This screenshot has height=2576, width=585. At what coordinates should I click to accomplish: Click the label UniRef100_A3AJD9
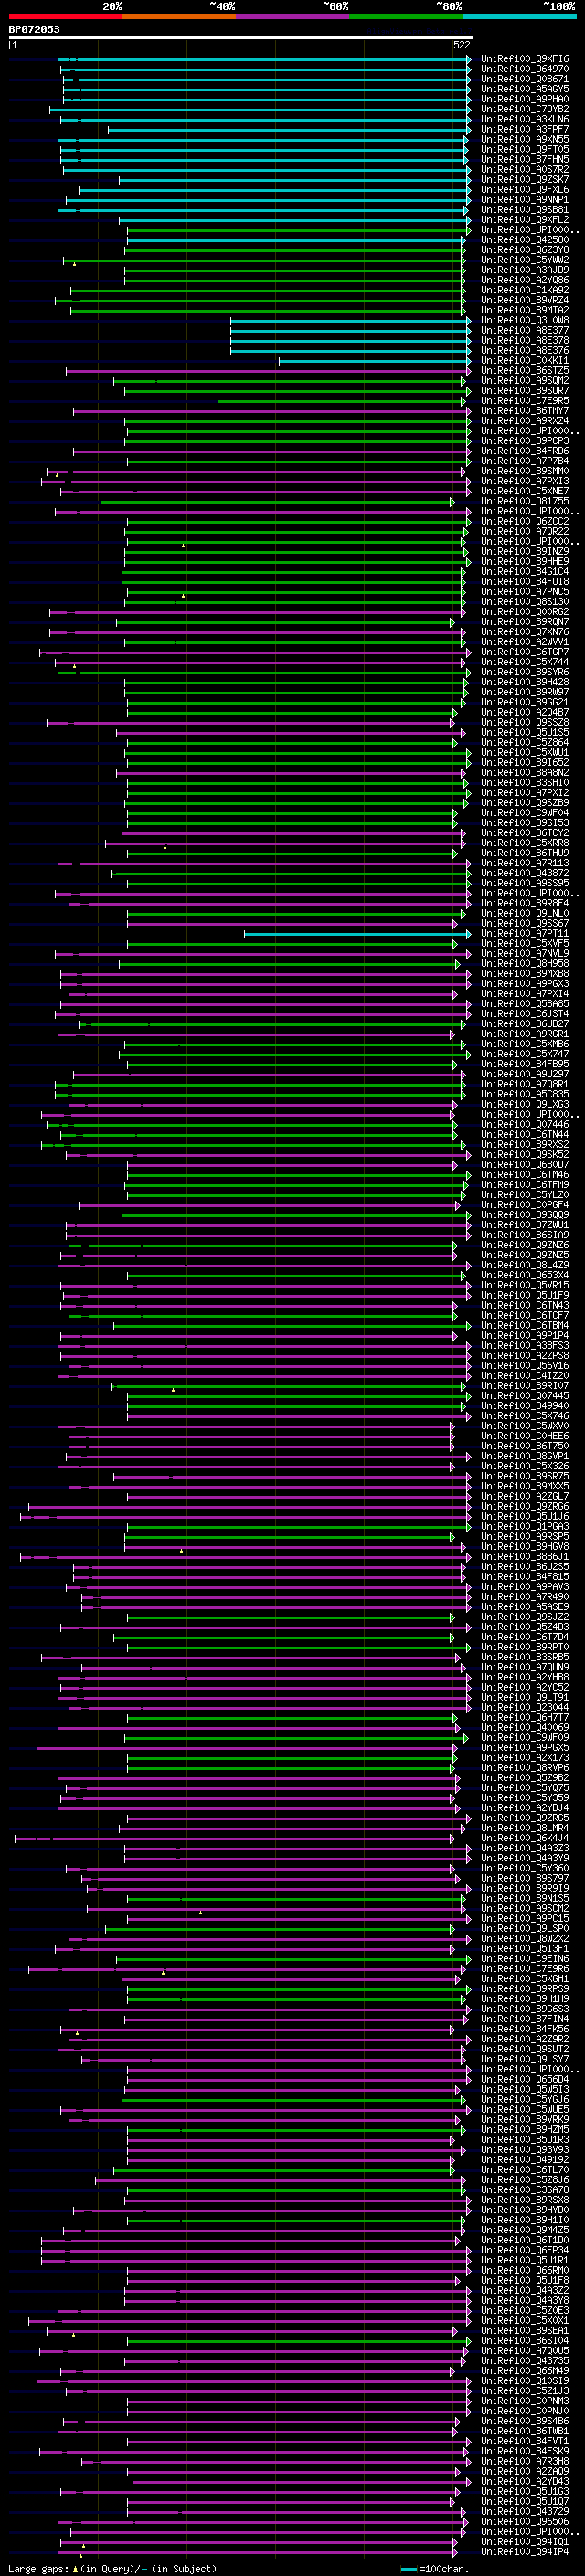(525, 270)
